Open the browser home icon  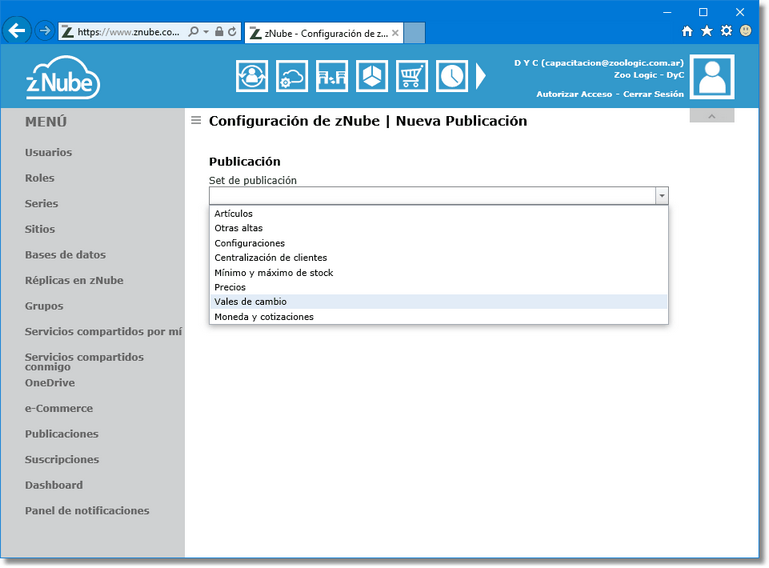[x=687, y=31]
